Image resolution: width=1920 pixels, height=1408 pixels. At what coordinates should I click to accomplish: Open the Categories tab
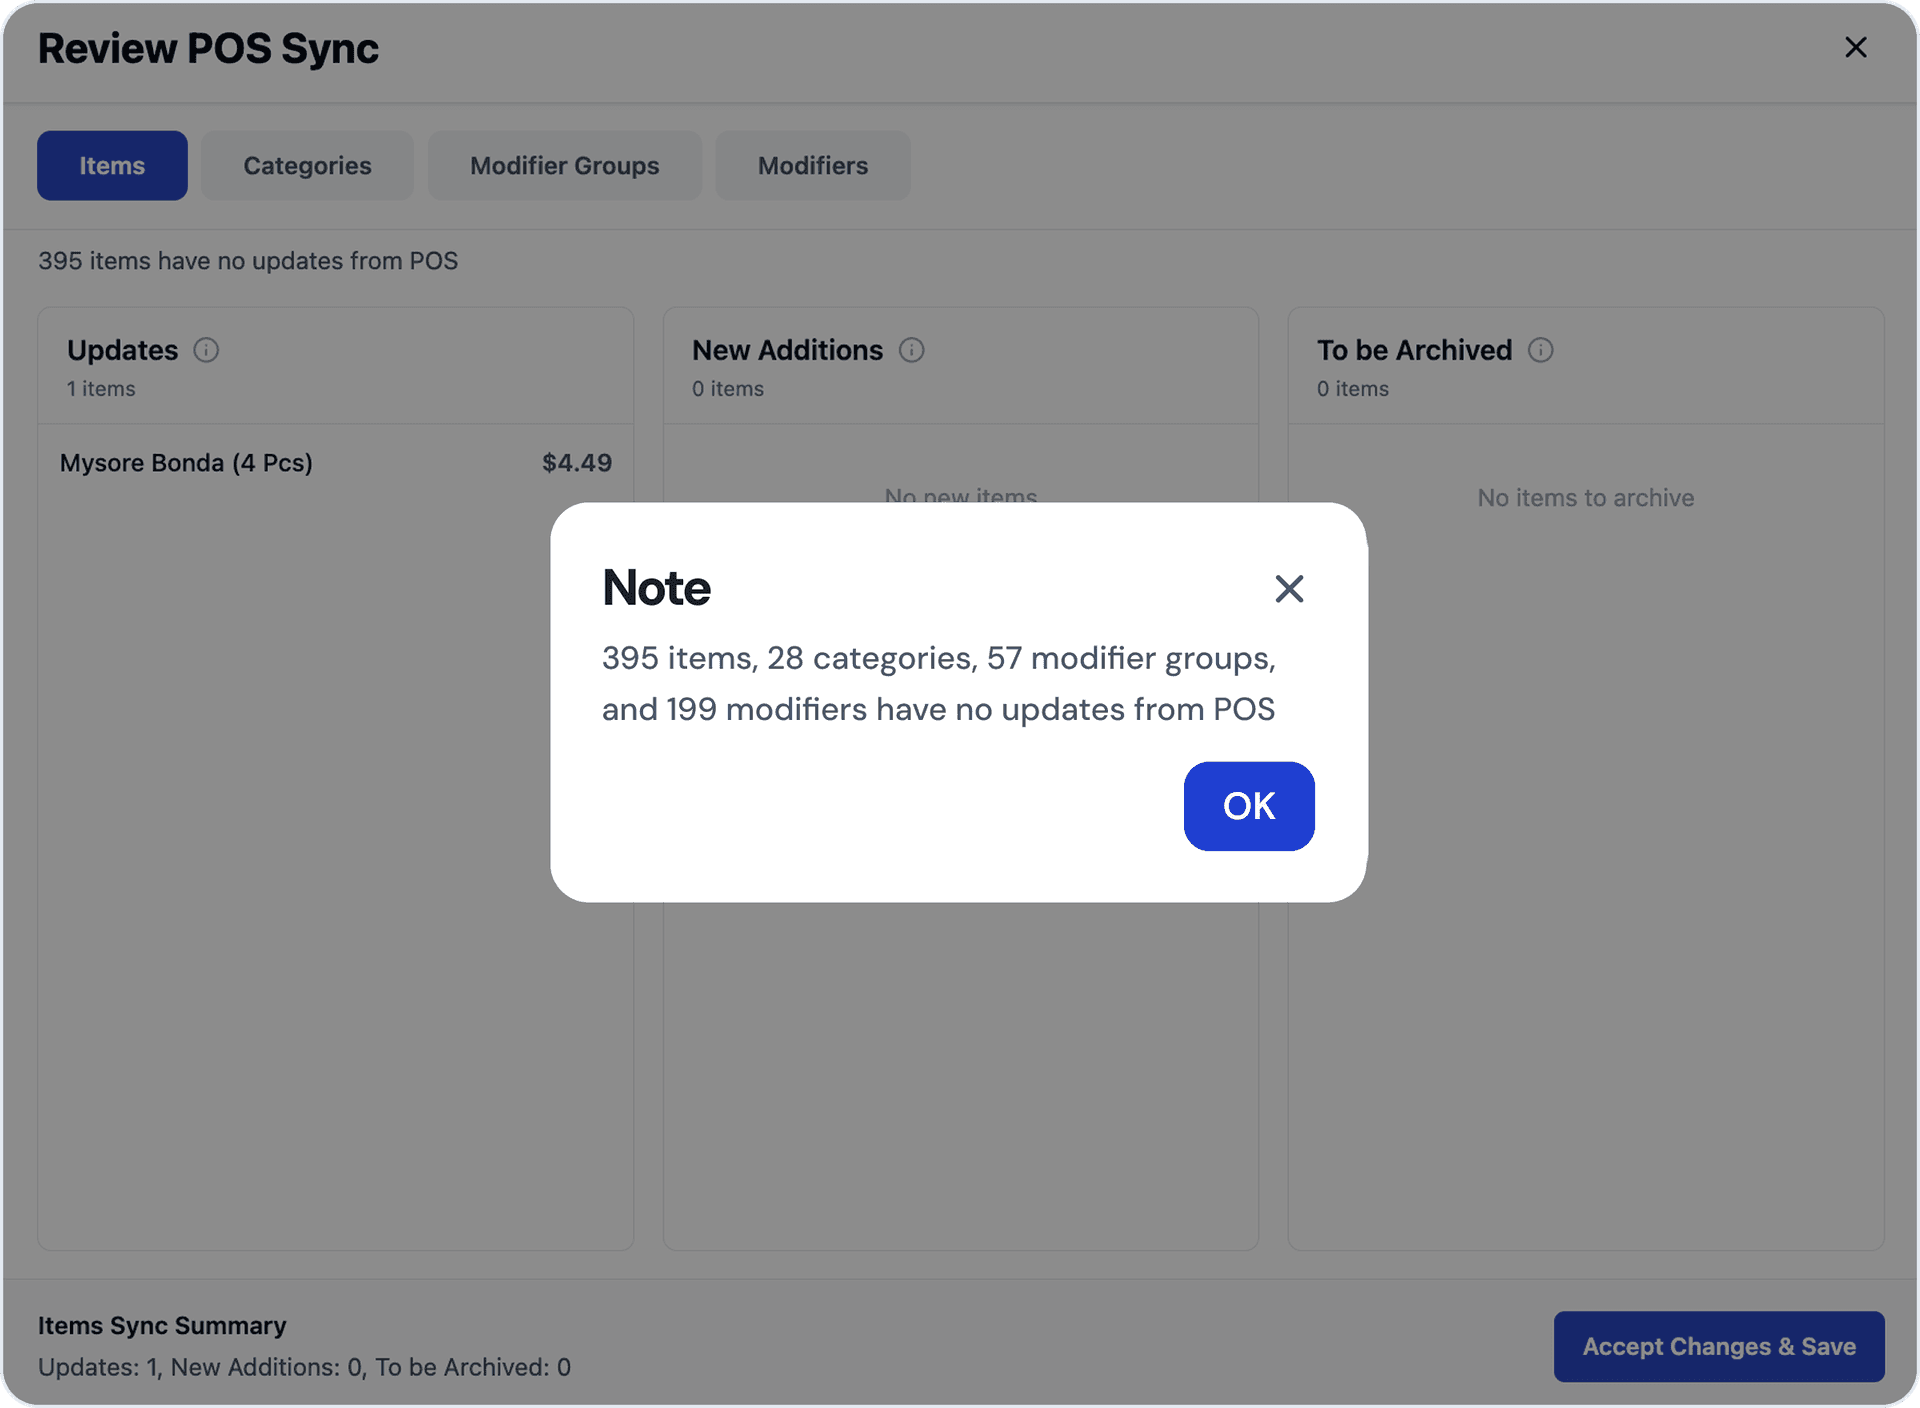(x=307, y=165)
